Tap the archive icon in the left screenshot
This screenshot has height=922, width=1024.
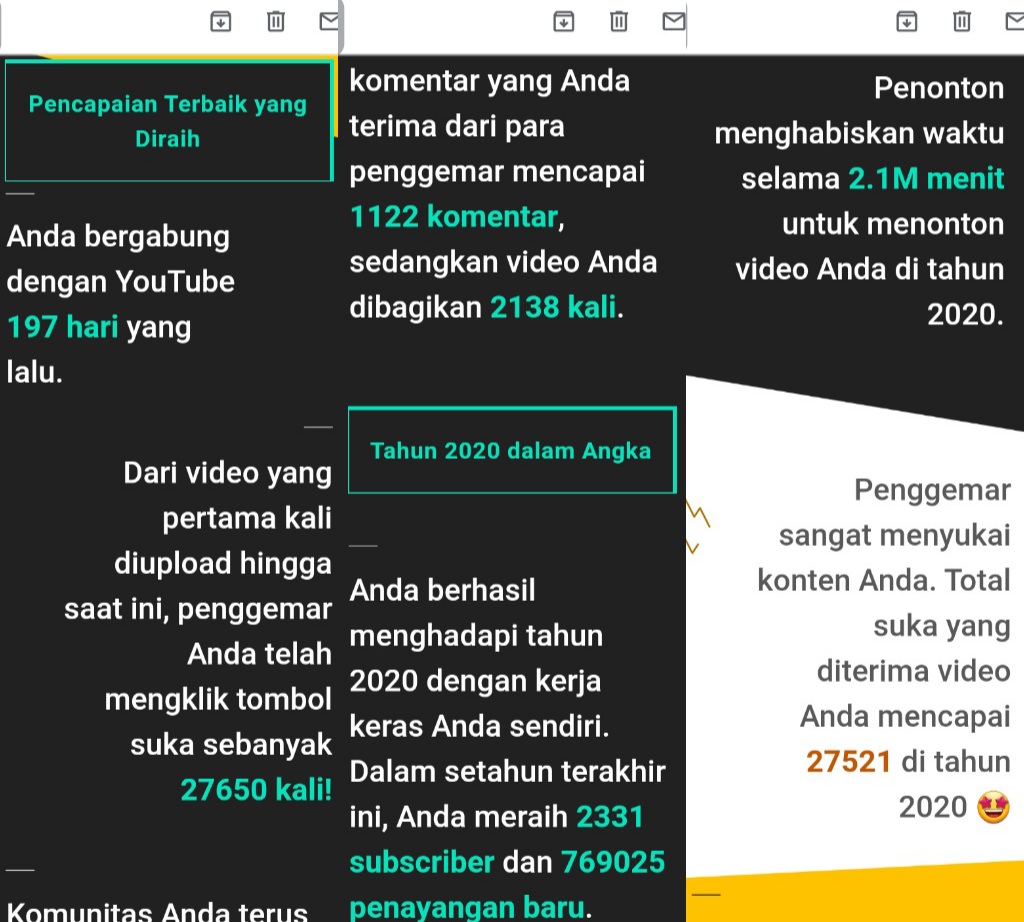coord(221,22)
